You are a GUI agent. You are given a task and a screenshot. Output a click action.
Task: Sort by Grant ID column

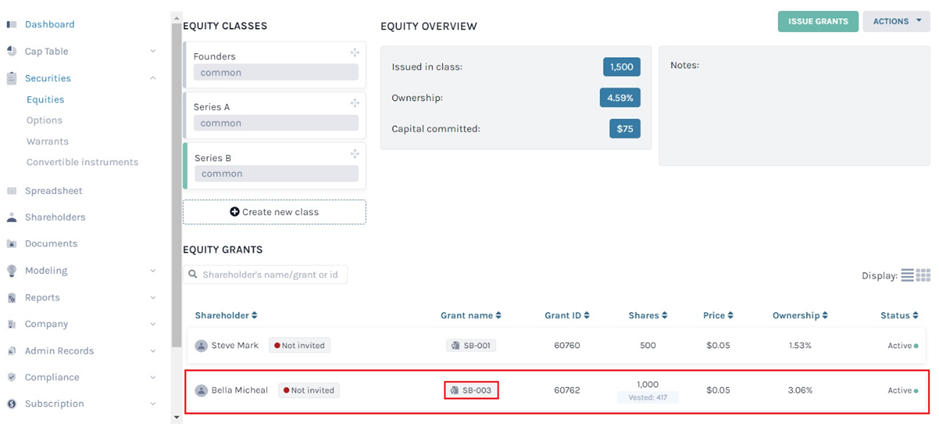[567, 315]
